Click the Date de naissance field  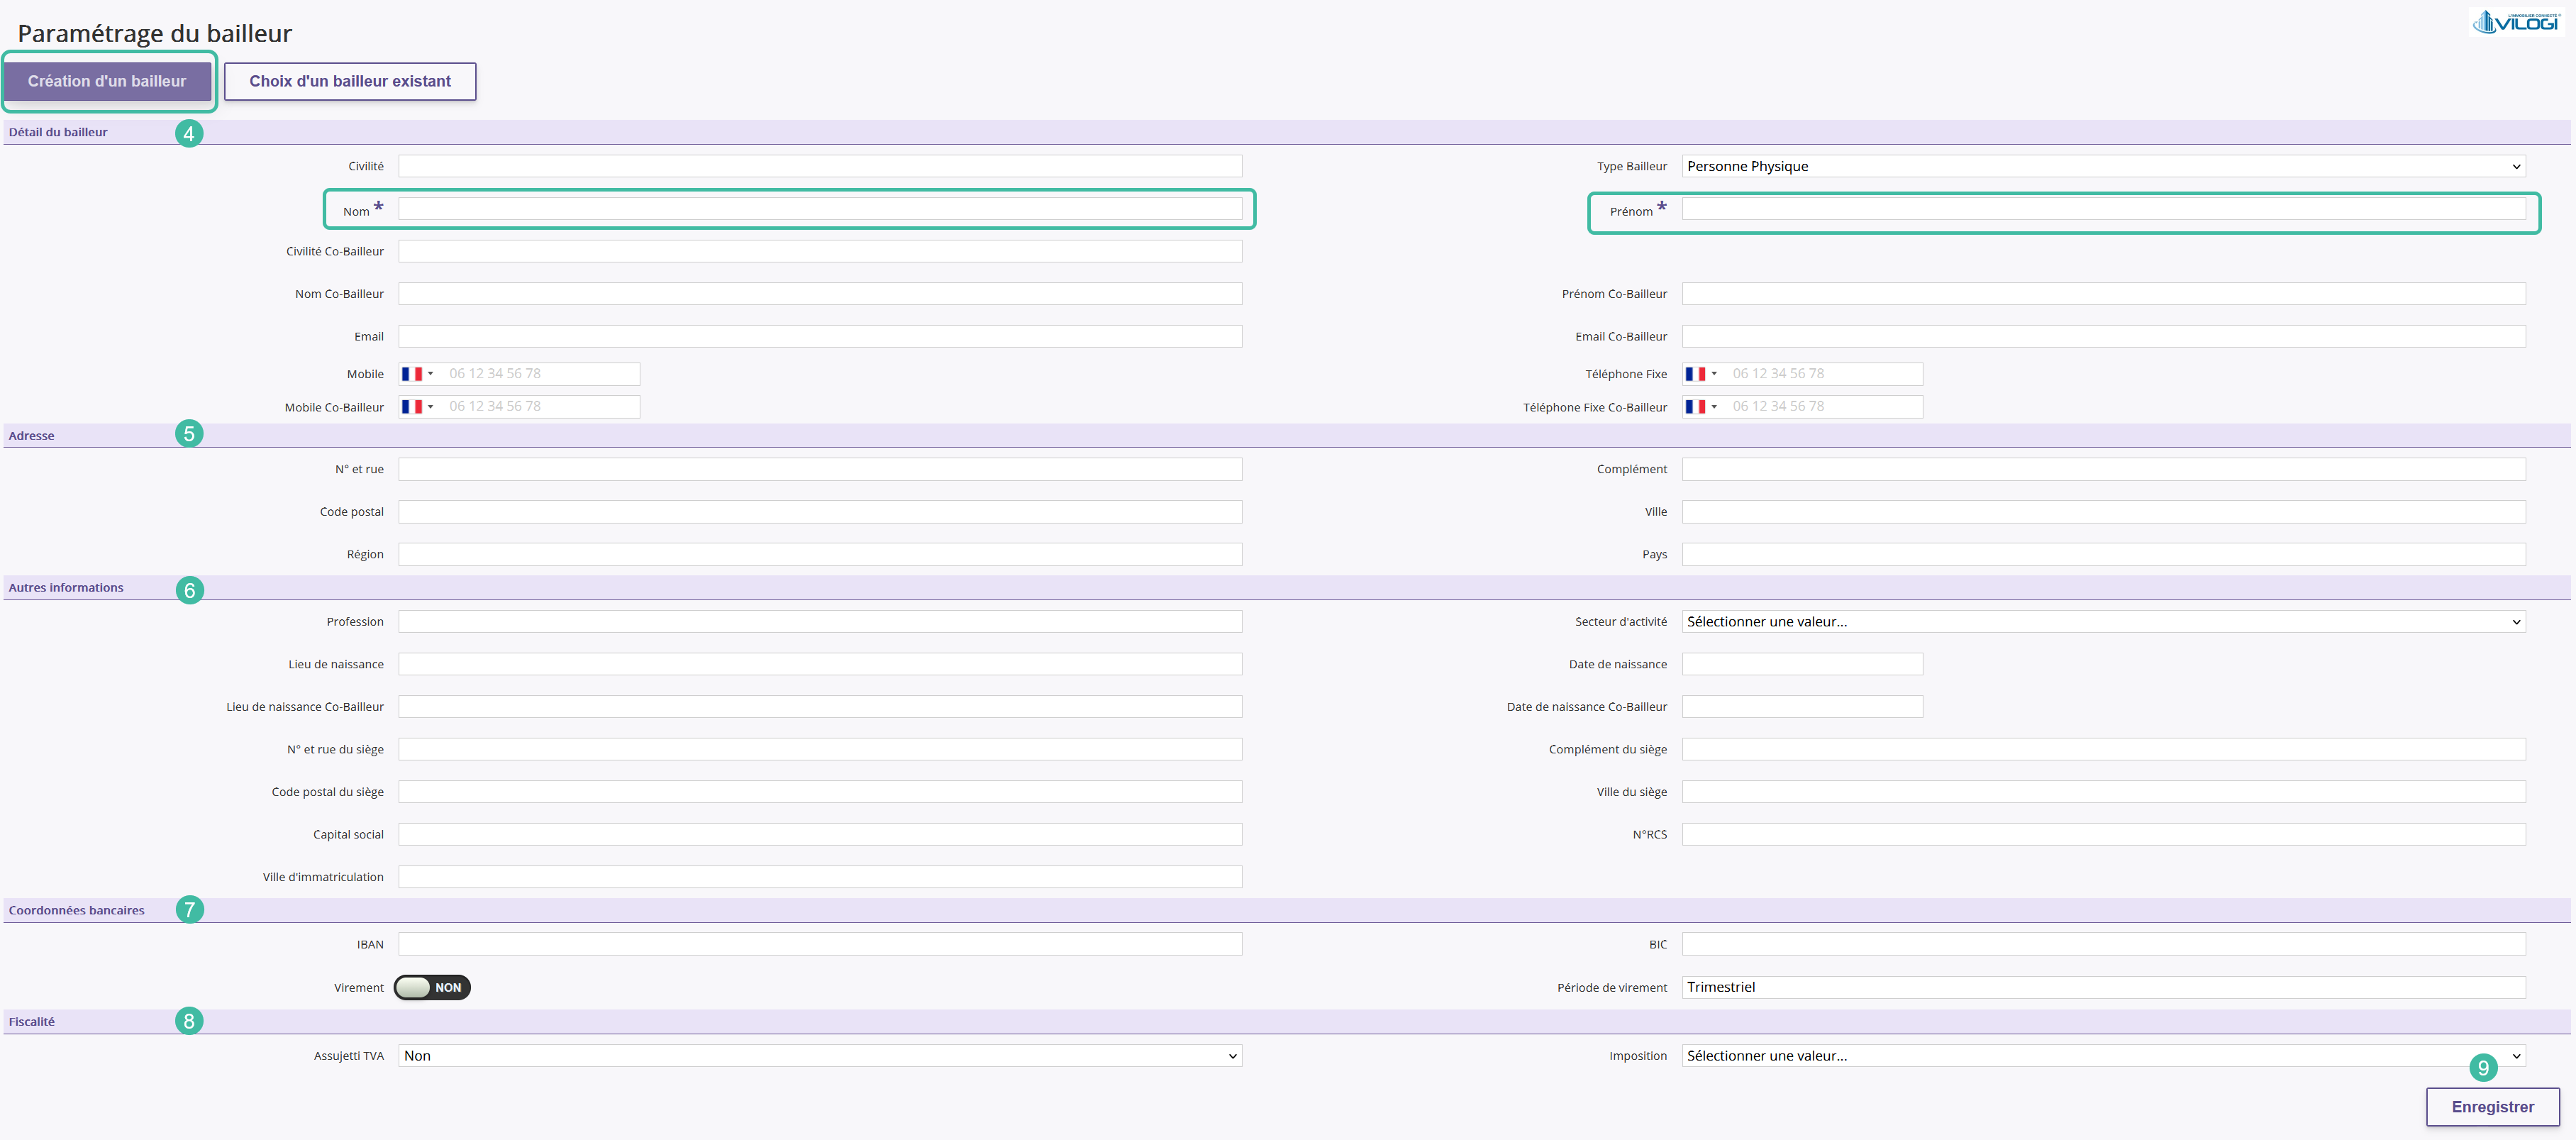click(1802, 664)
